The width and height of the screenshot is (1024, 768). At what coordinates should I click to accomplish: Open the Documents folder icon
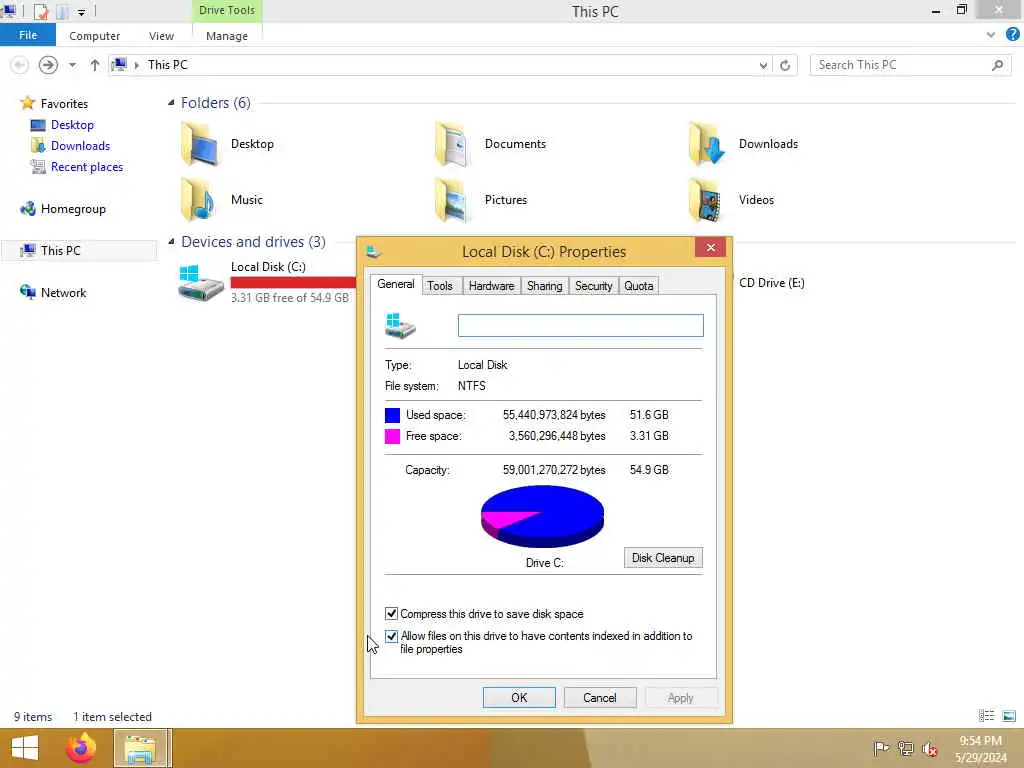click(453, 144)
